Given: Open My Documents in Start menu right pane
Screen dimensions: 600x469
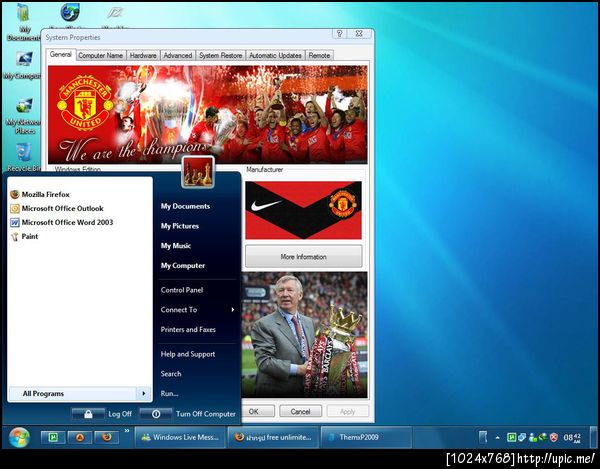Looking at the screenshot, I should (185, 206).
